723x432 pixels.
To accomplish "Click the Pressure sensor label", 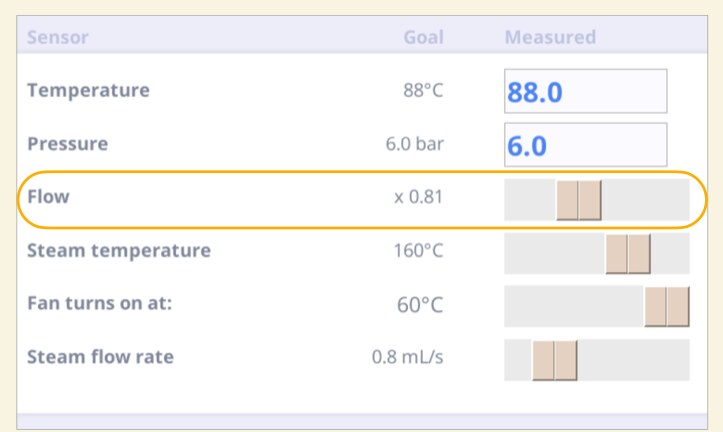I will [x=68, y=143].
